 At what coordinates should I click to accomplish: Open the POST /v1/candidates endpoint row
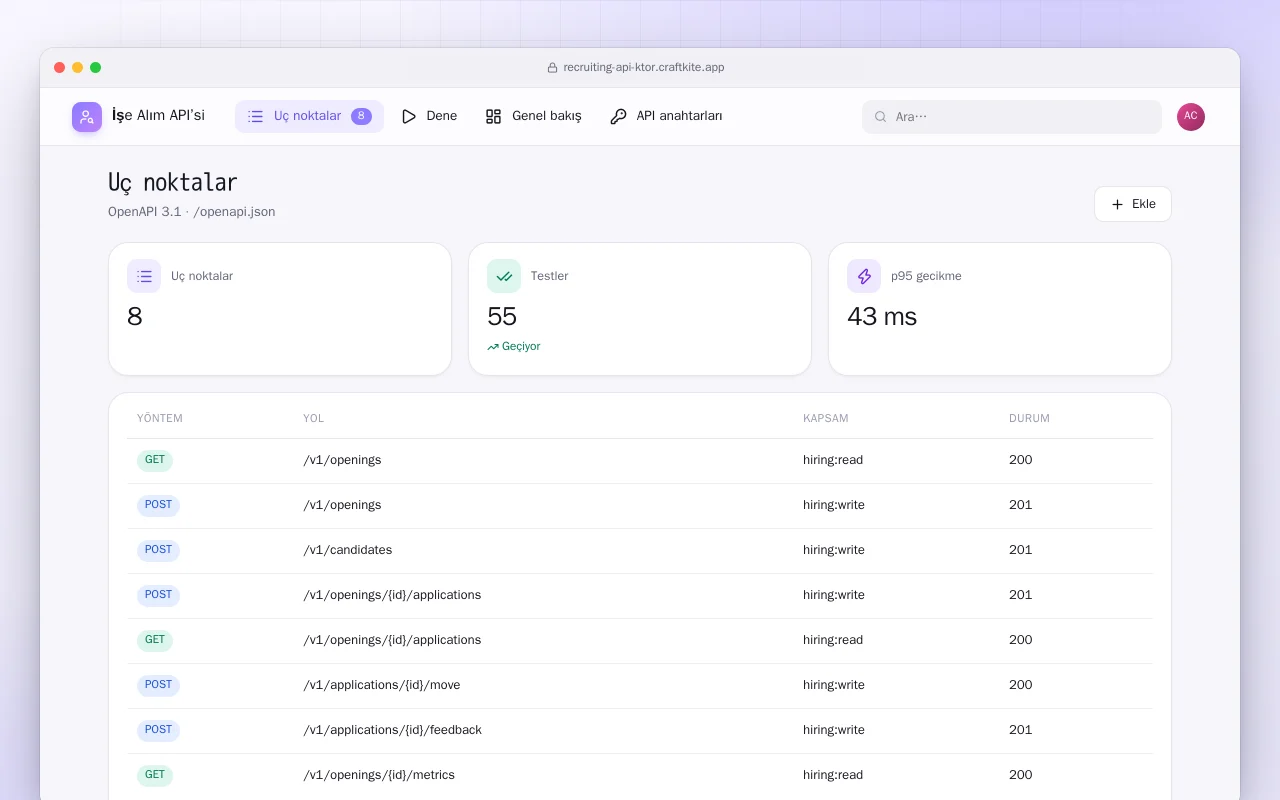pyautogui.click(x=640, y=551)
